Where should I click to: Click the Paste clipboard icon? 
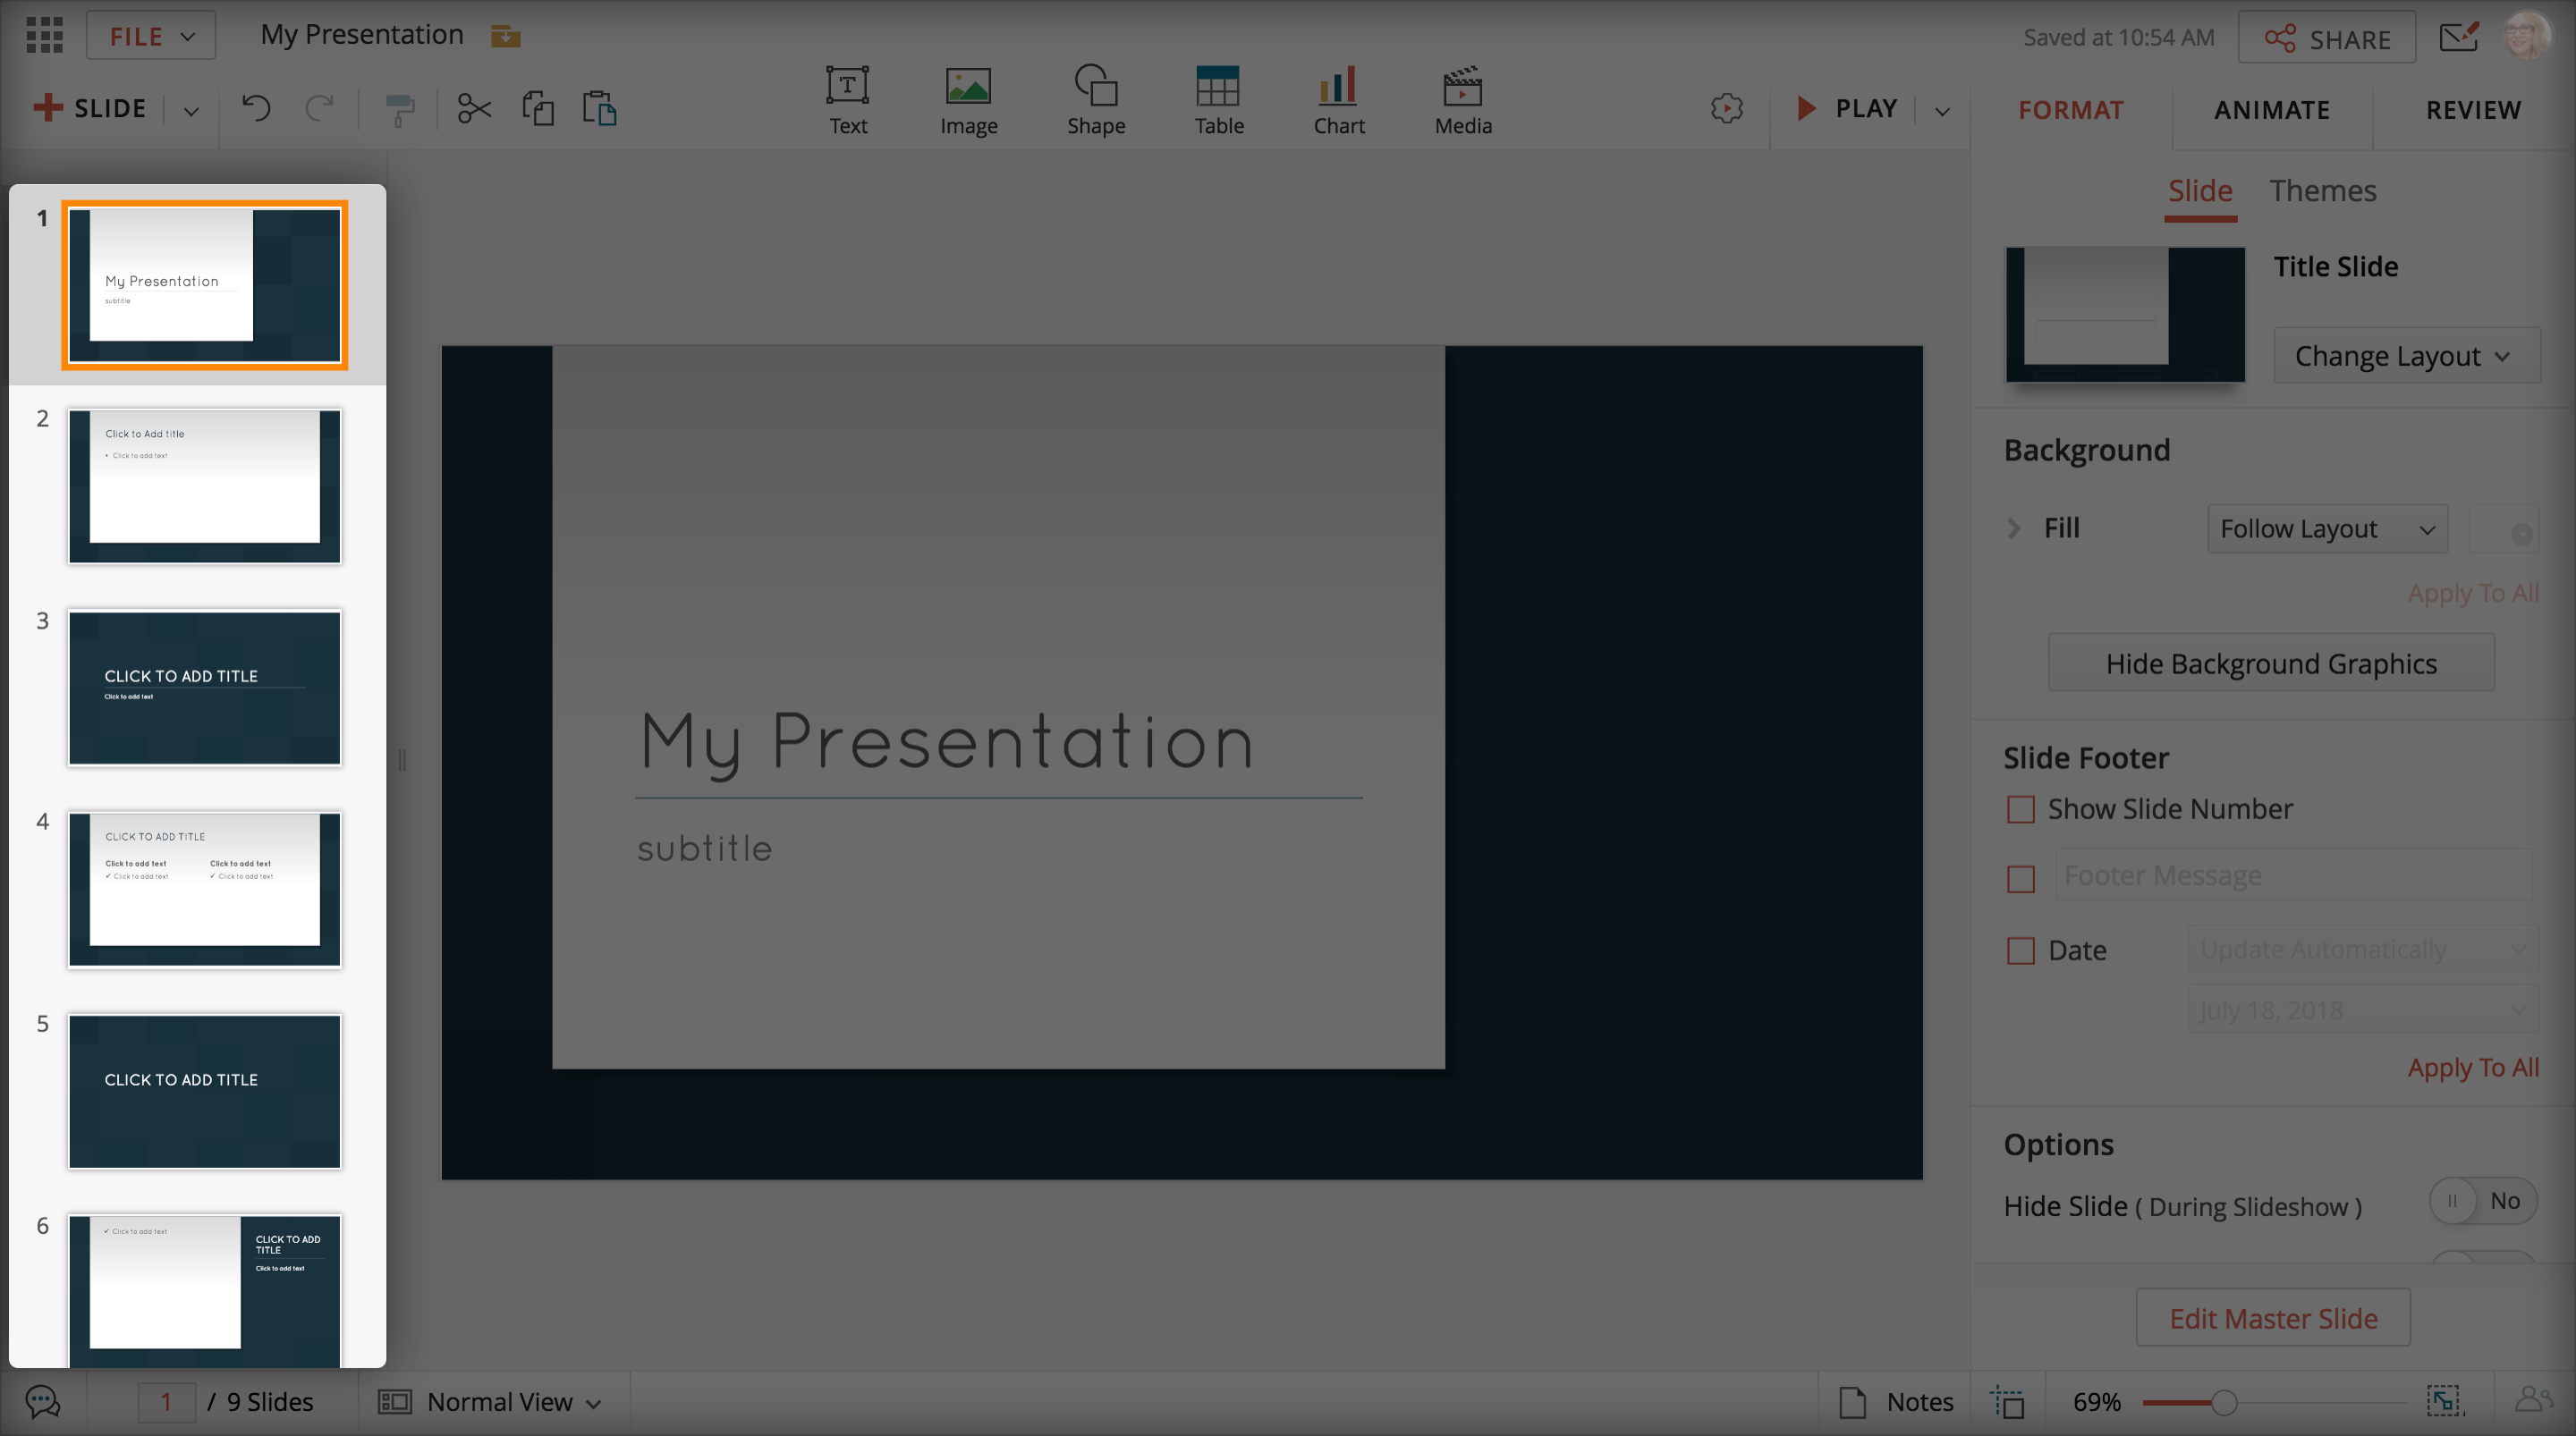pyautogui.click(x=599, y=108)
